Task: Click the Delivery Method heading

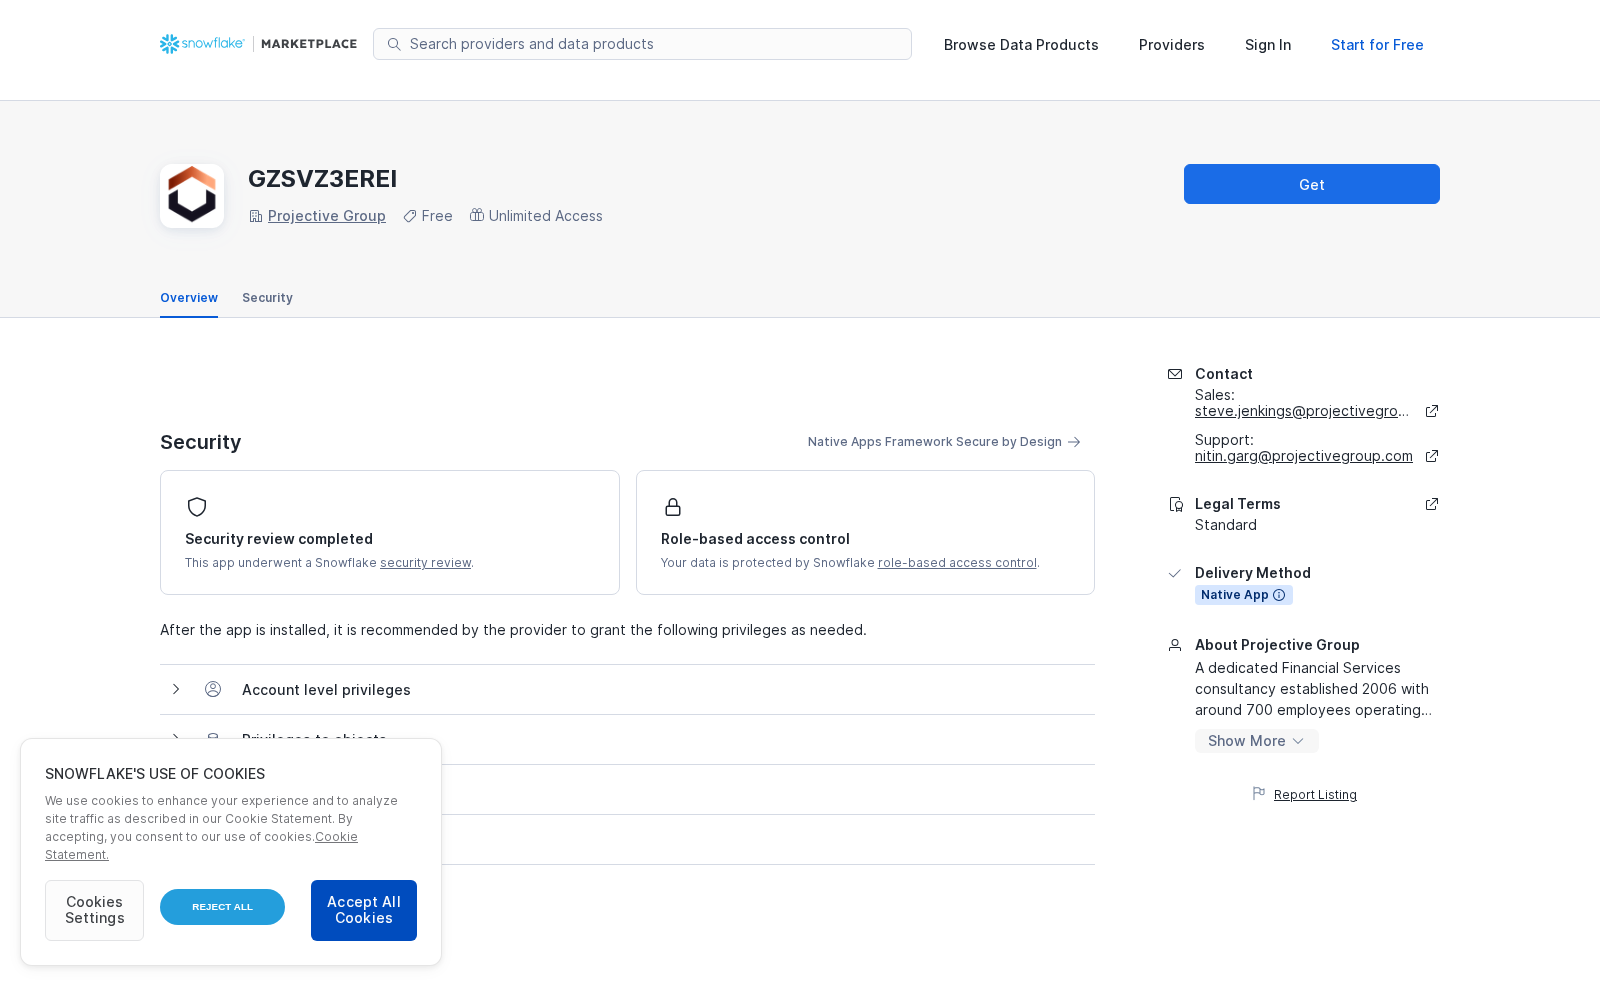Action: pyautogui.click(x=1253, y=573)
